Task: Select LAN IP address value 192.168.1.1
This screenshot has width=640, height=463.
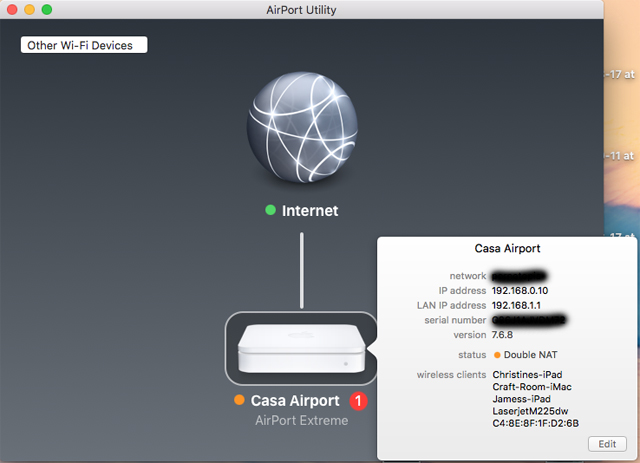Action: [x=516, y=305]
